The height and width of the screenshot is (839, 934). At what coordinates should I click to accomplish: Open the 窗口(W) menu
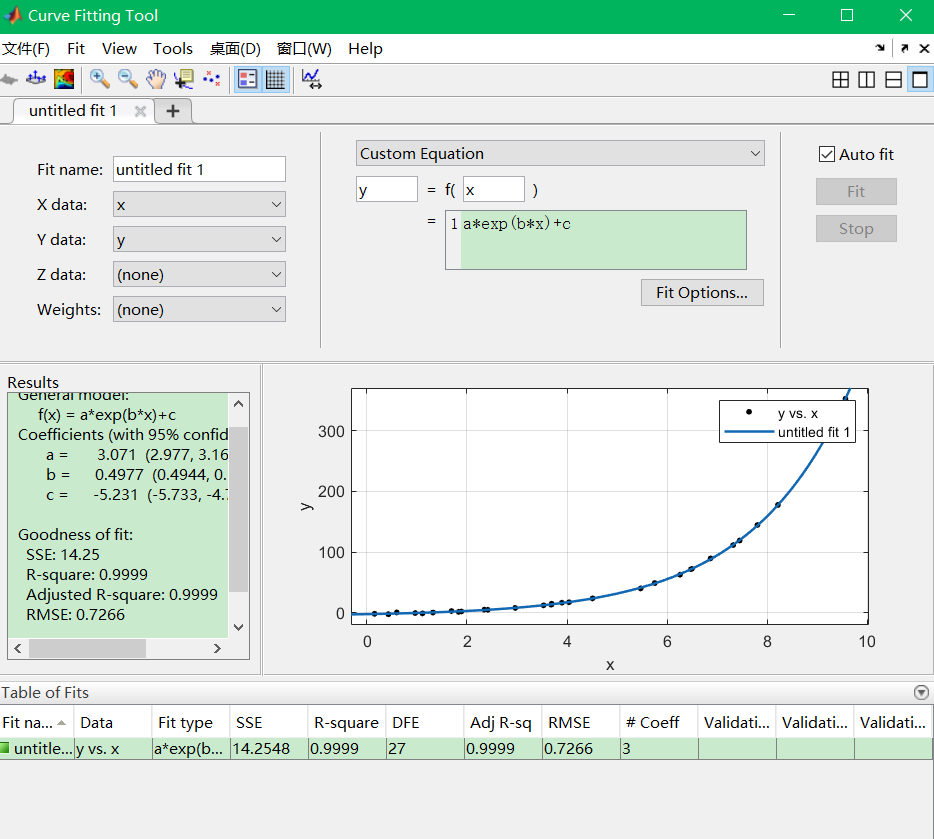coord(304,49)
